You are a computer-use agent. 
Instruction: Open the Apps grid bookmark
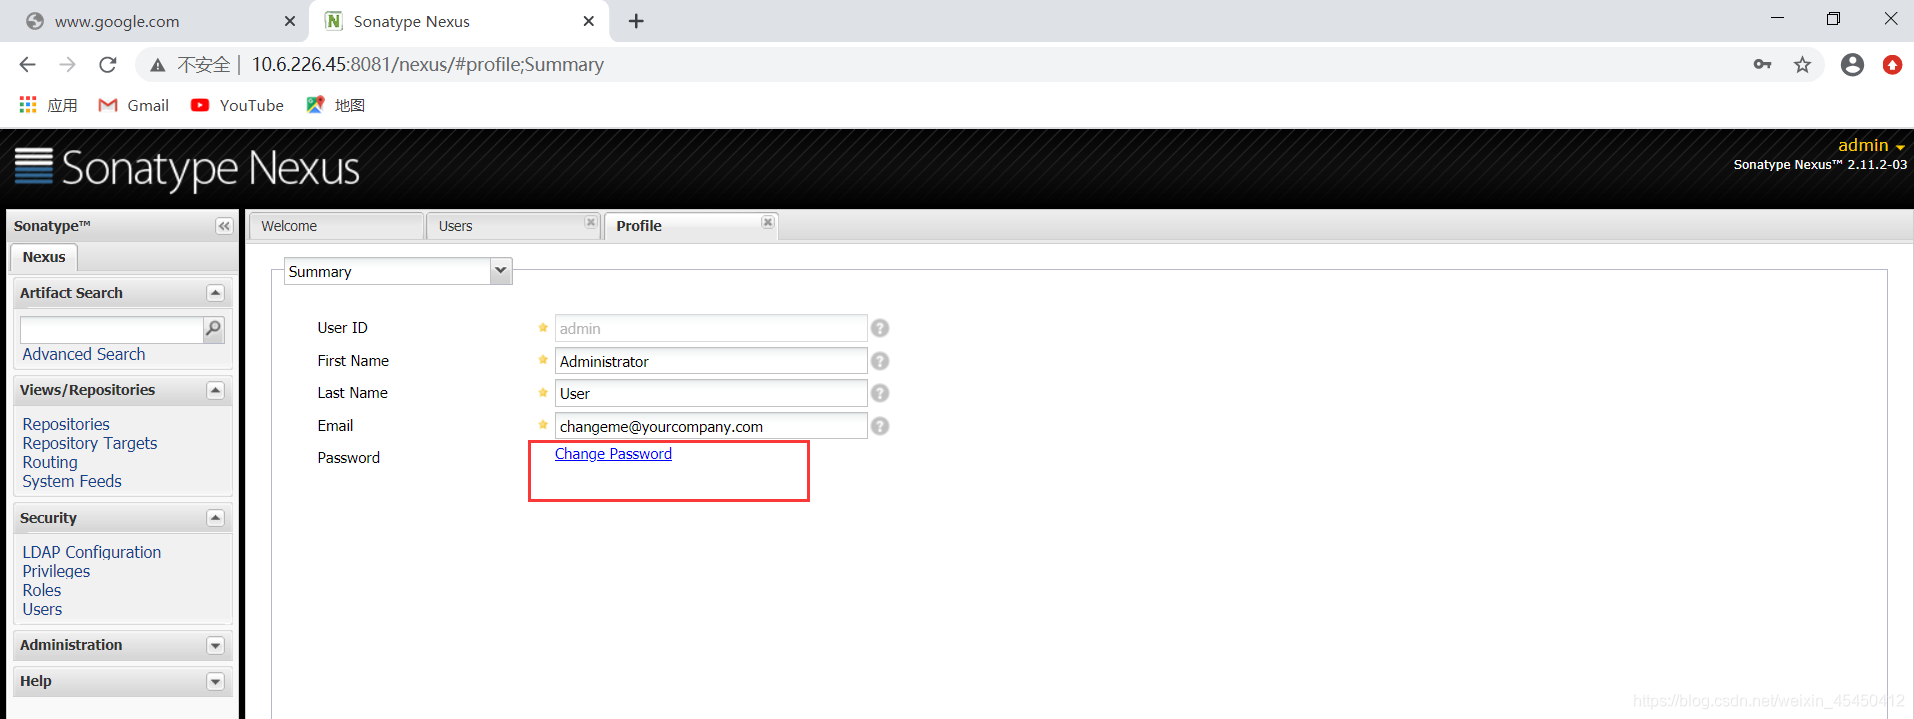[48, 105]
